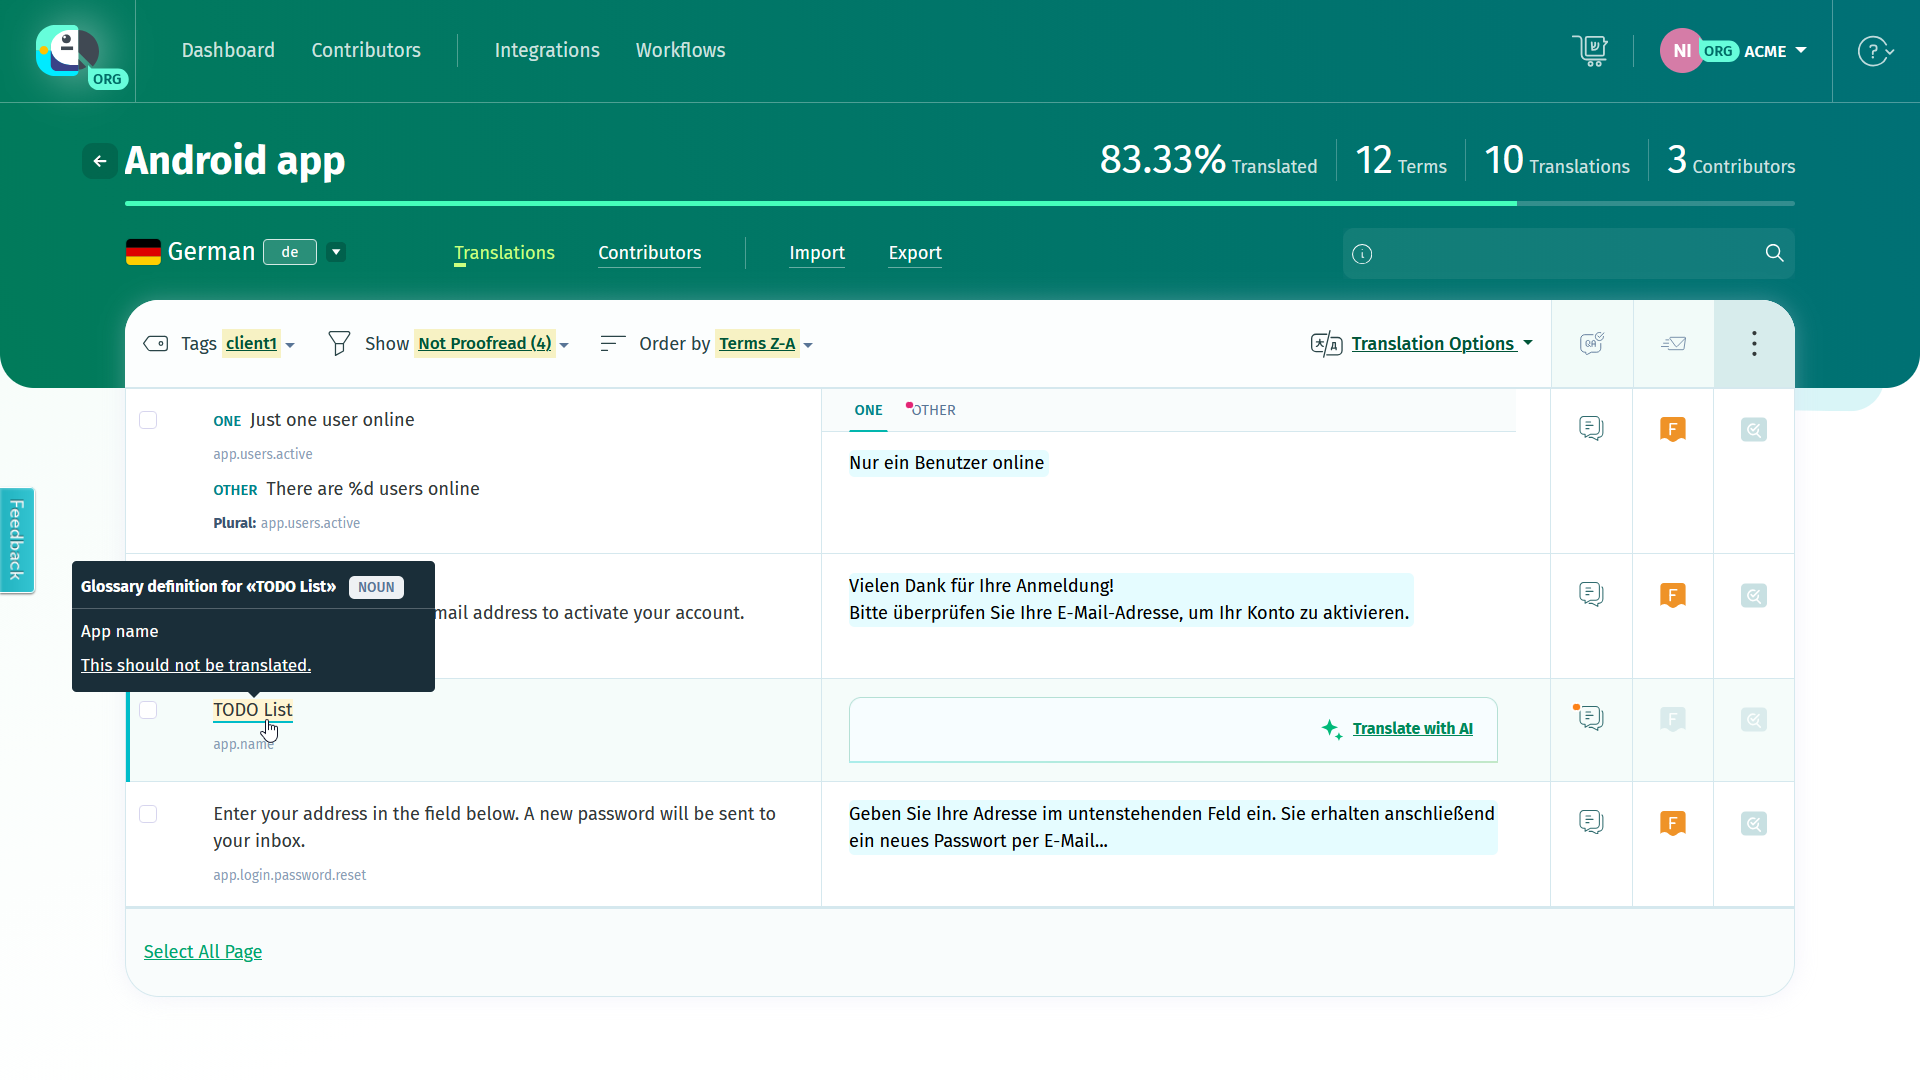
Task: Click the translation progress bar
Action: click(960, 204)
